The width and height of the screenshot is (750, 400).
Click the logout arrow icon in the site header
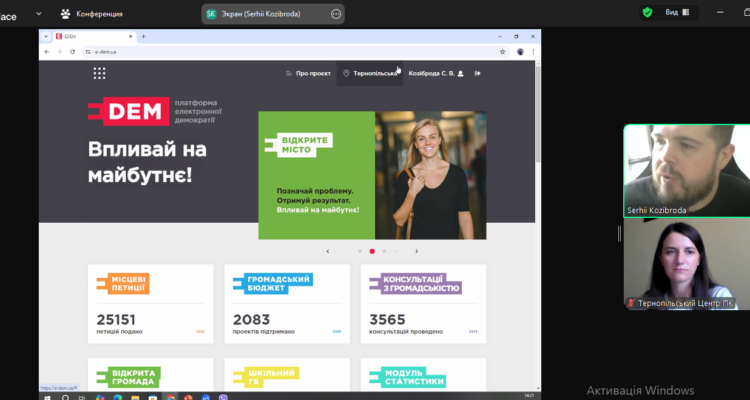tap(477, 73)
